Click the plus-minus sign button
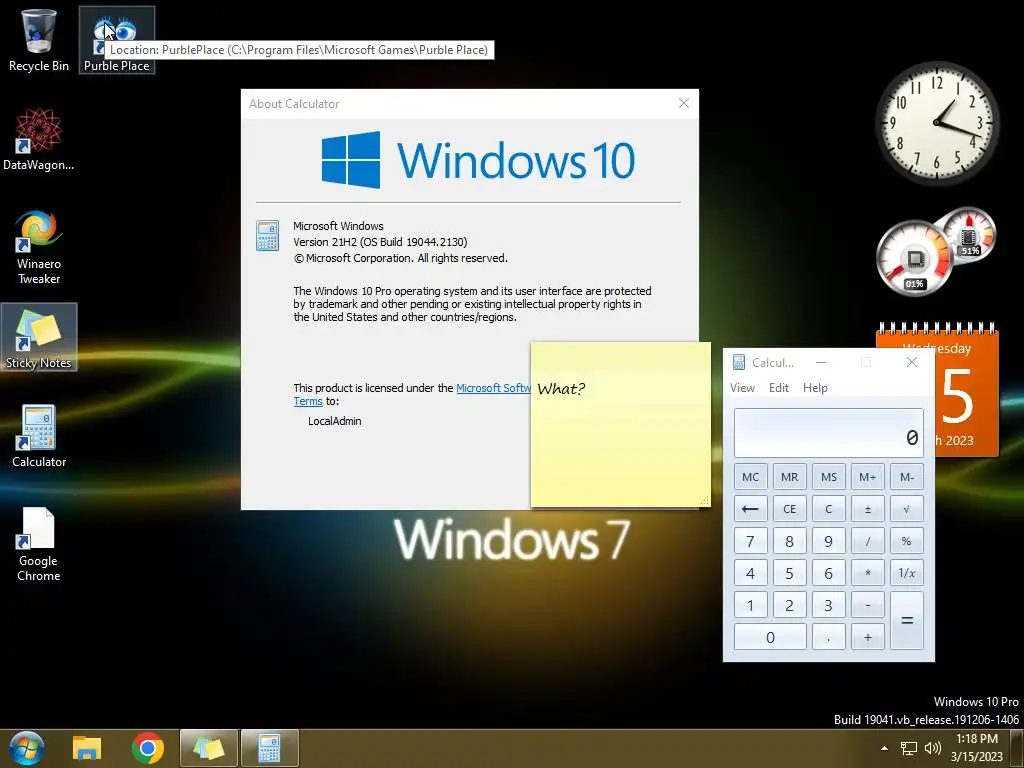1024x768 pixels. click(x=868, y=509)
